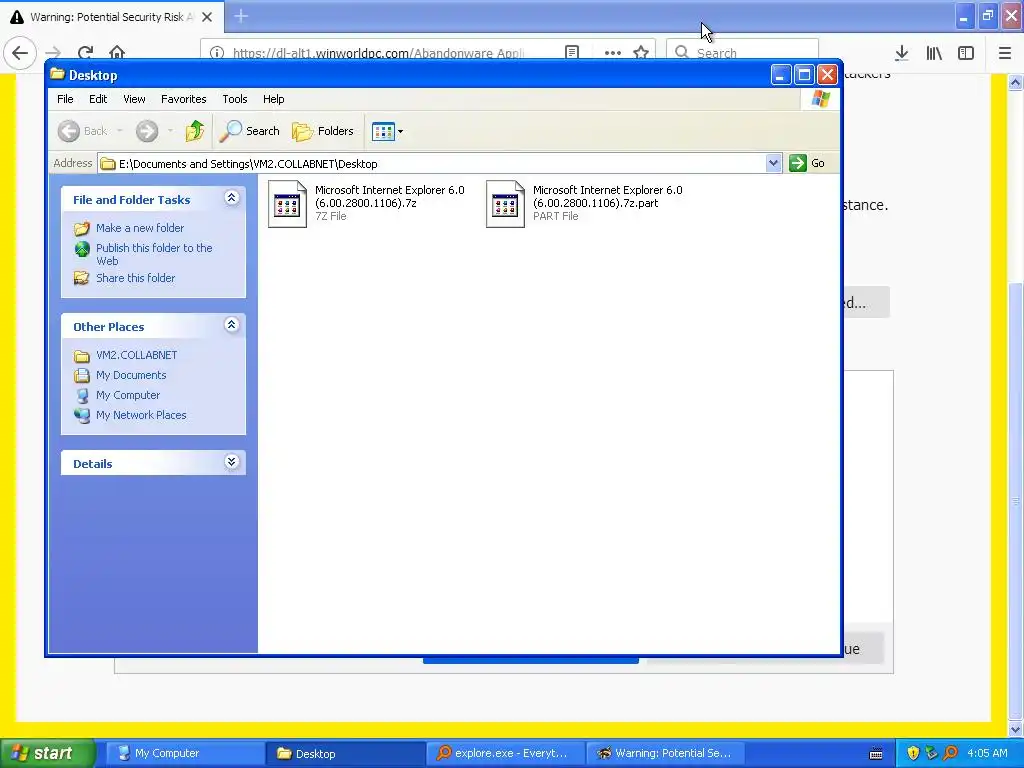Click Firefox's back arrow button
Image resolution: width=1024 pixels, height=768 pixels.
[20, 53]
